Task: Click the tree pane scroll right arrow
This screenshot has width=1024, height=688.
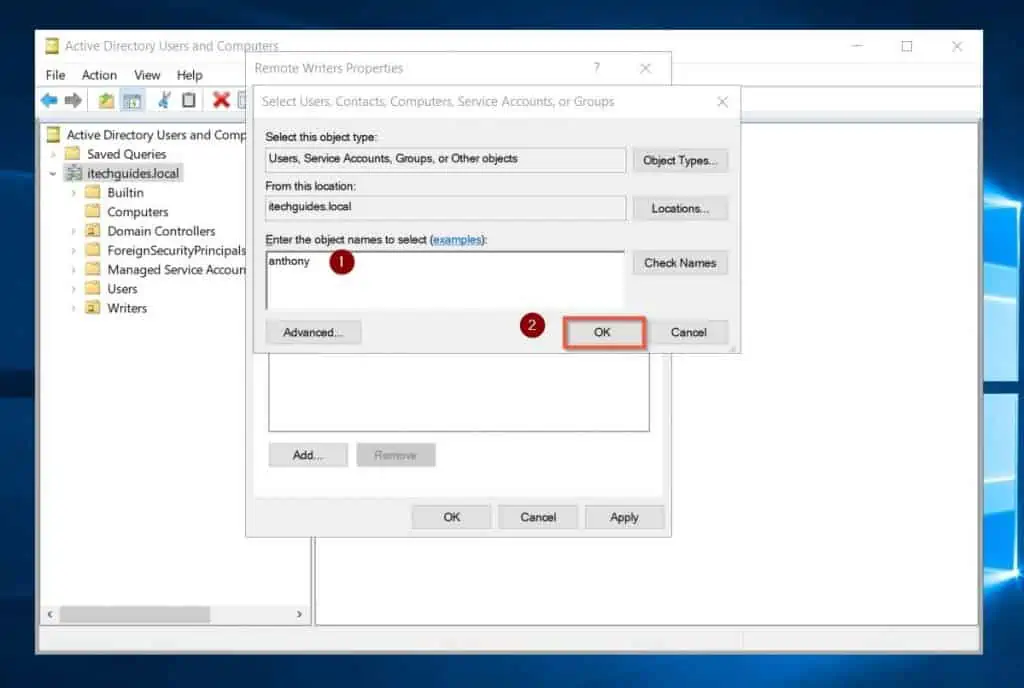Action: (299, 614)
